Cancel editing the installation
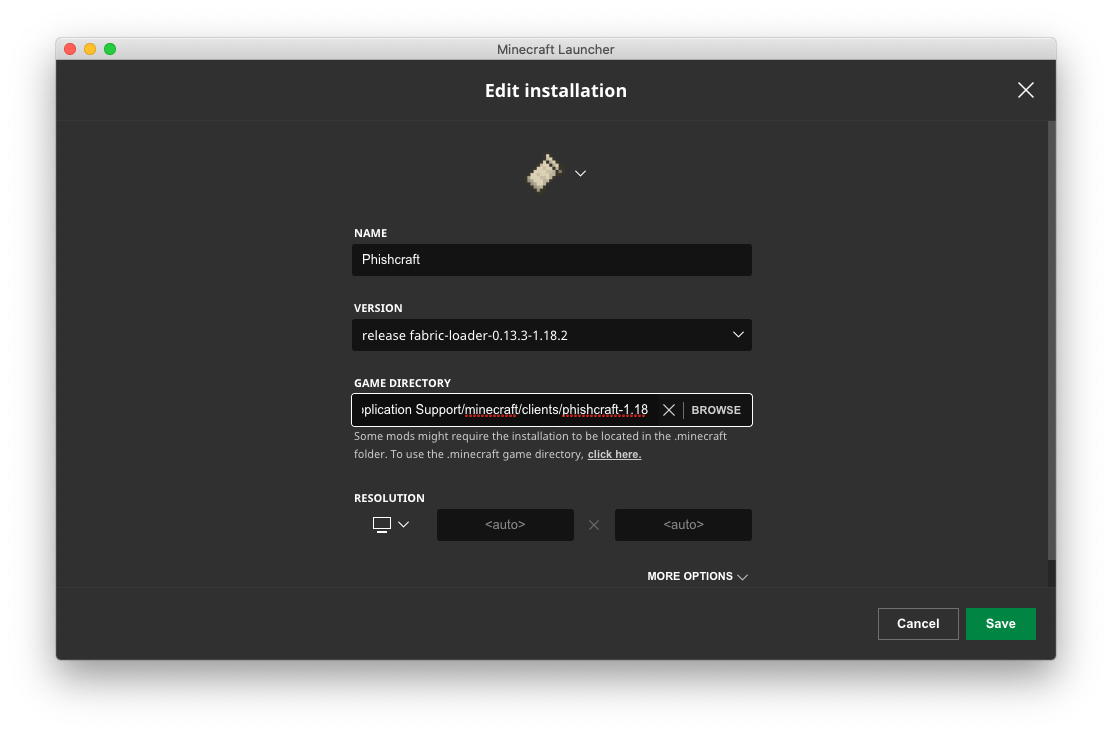 click(917, 623)
